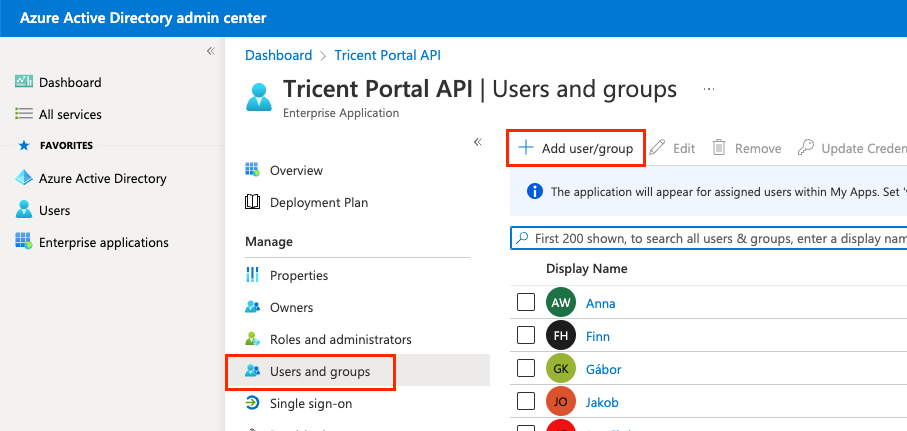Click the Roles and administrators icon

252,339
